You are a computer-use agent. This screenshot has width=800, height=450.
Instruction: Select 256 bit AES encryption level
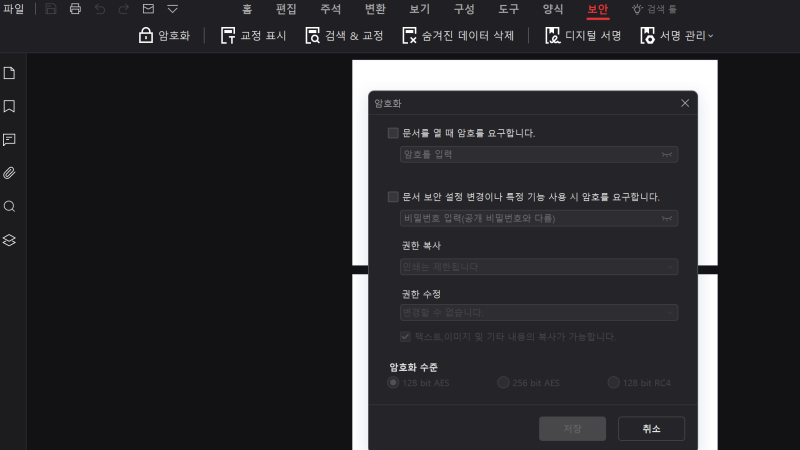pyautogui.click(x=503, y=383)
